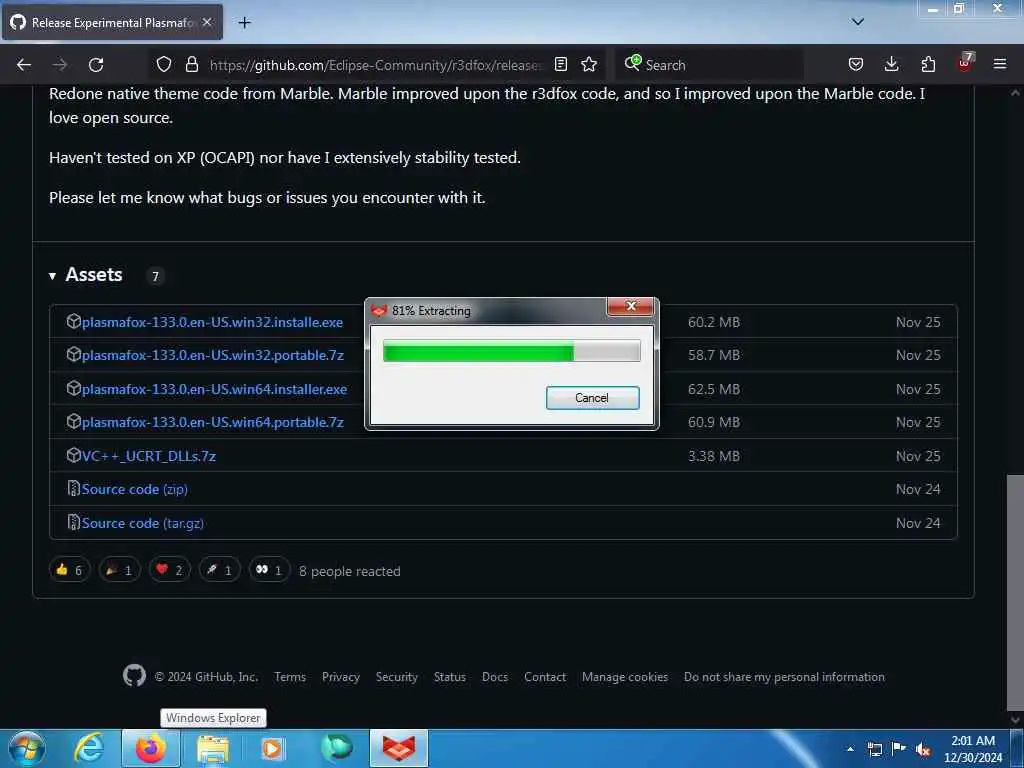Open uBlock Origin extension icon
Screen dimensions: 1024x768
point(965,63)
